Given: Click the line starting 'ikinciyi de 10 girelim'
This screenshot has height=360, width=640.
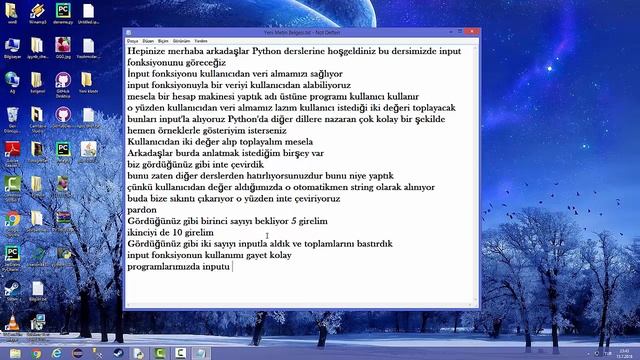Looking at the screenshot, I should pyautogui.click(x=171, y=233).
